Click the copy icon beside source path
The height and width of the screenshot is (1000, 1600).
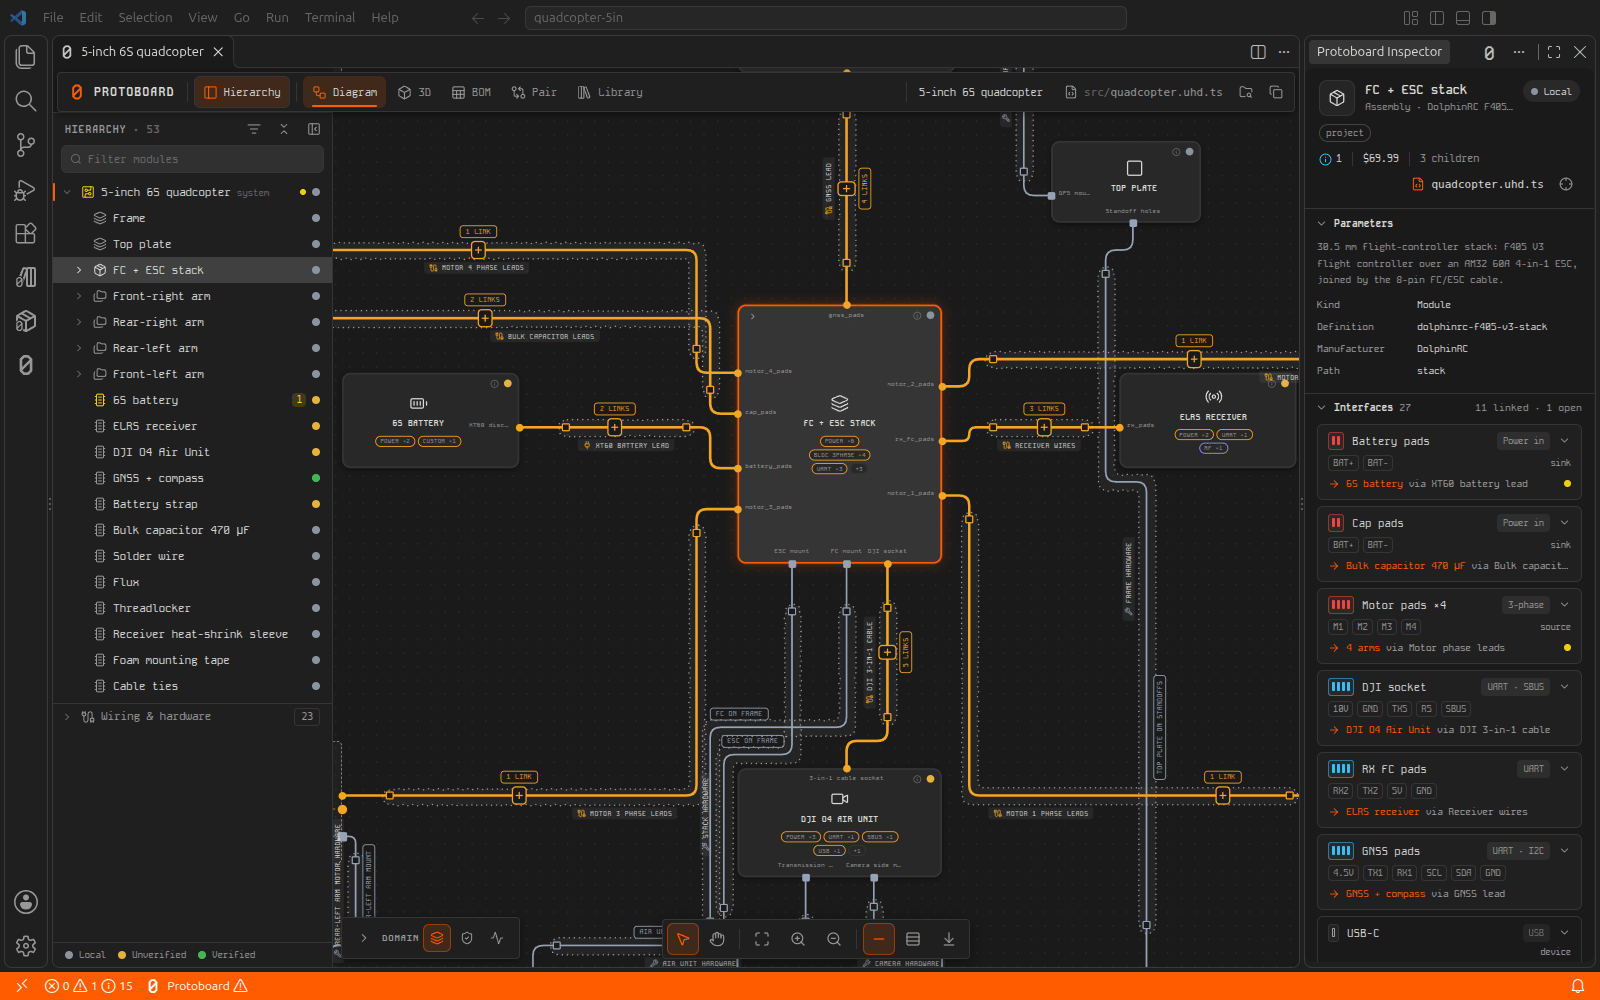coord(1276,92)
